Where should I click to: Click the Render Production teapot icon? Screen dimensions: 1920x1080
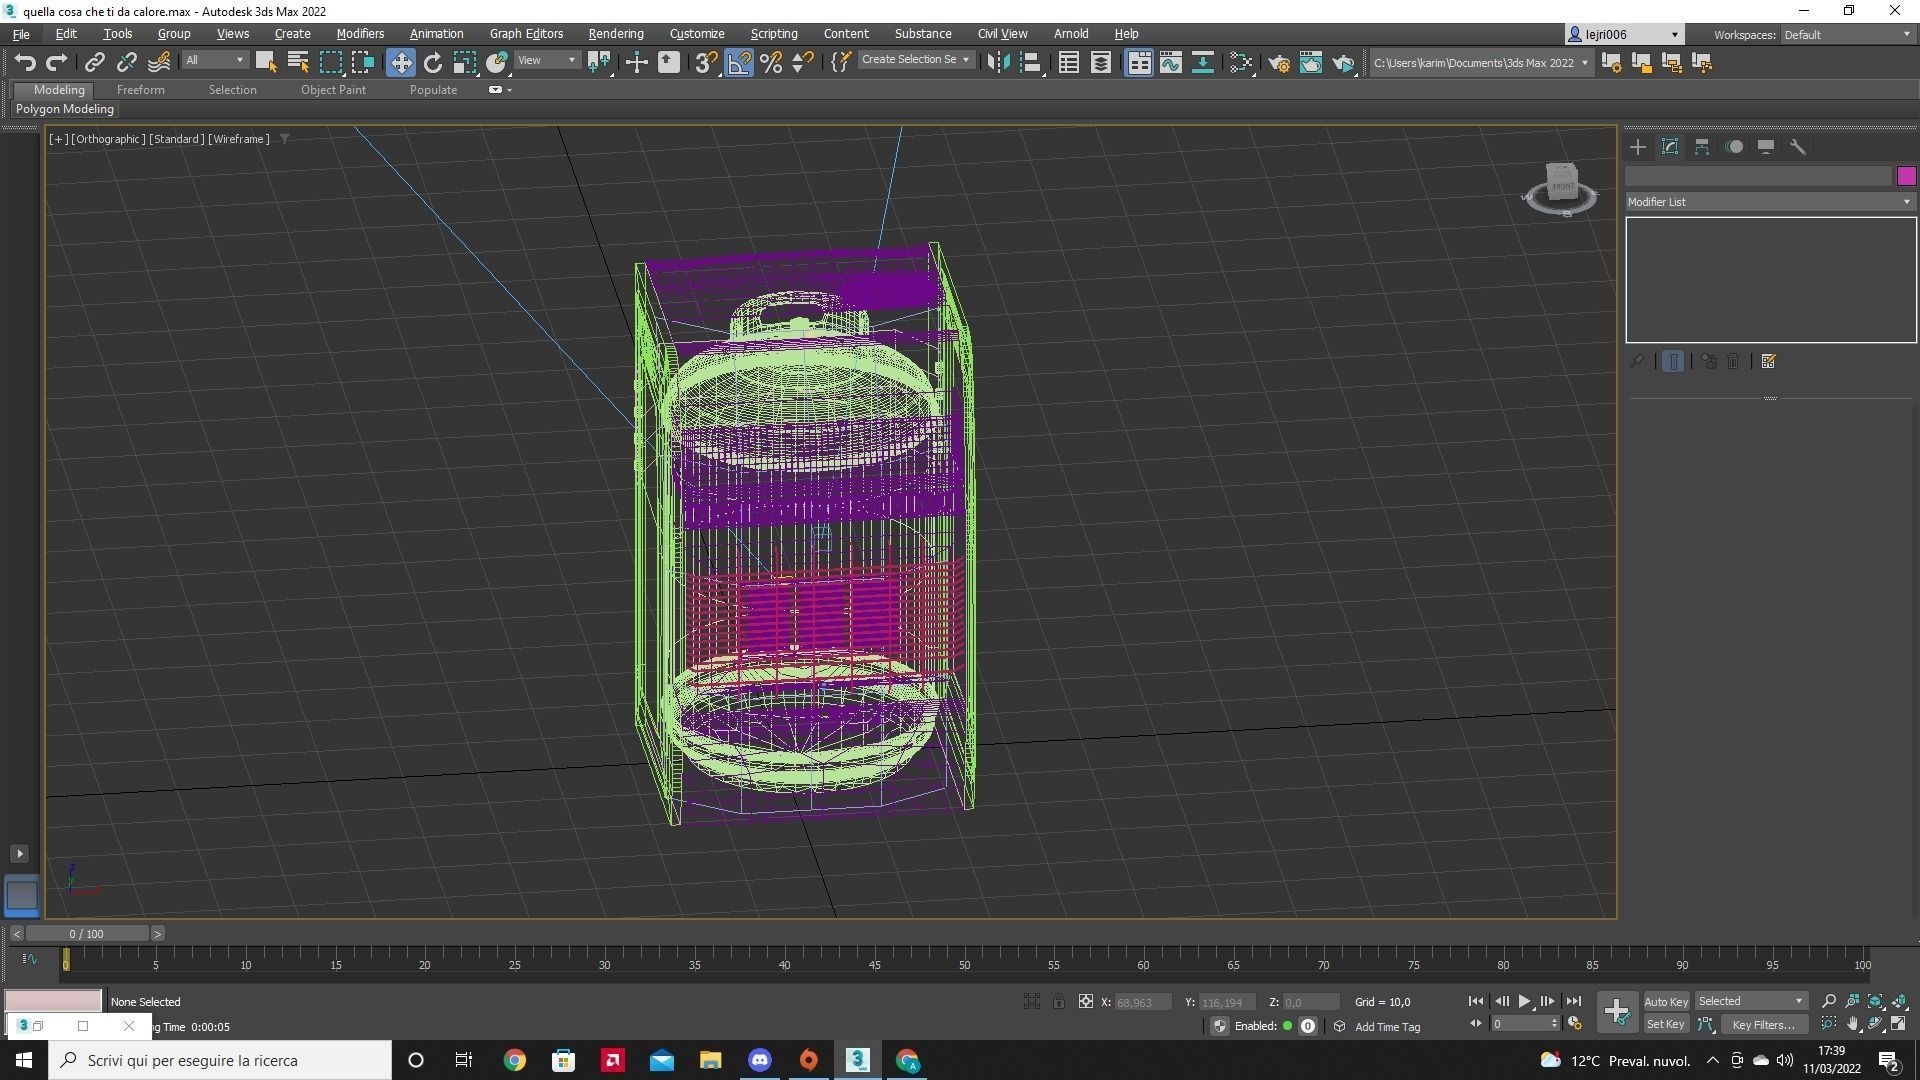pyautogui.click(x=1343, y=63)
